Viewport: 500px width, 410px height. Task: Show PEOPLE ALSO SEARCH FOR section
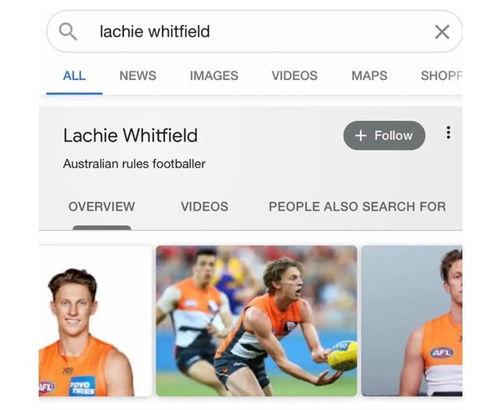[357, 207]
